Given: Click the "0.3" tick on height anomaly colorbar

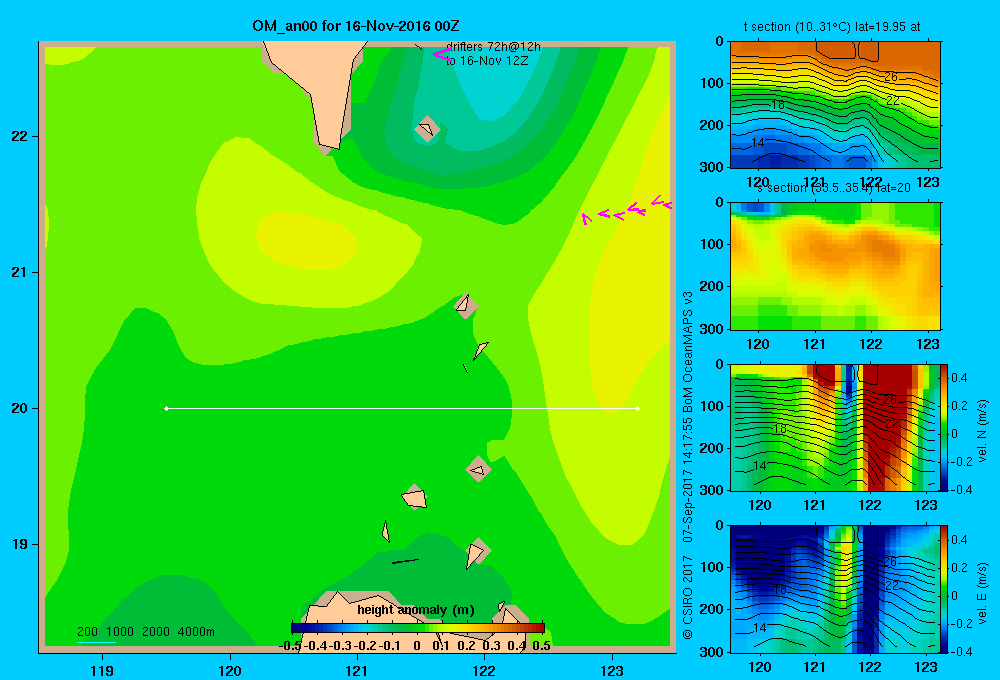Looking at the screenshot, I should [x=492, y=645].
